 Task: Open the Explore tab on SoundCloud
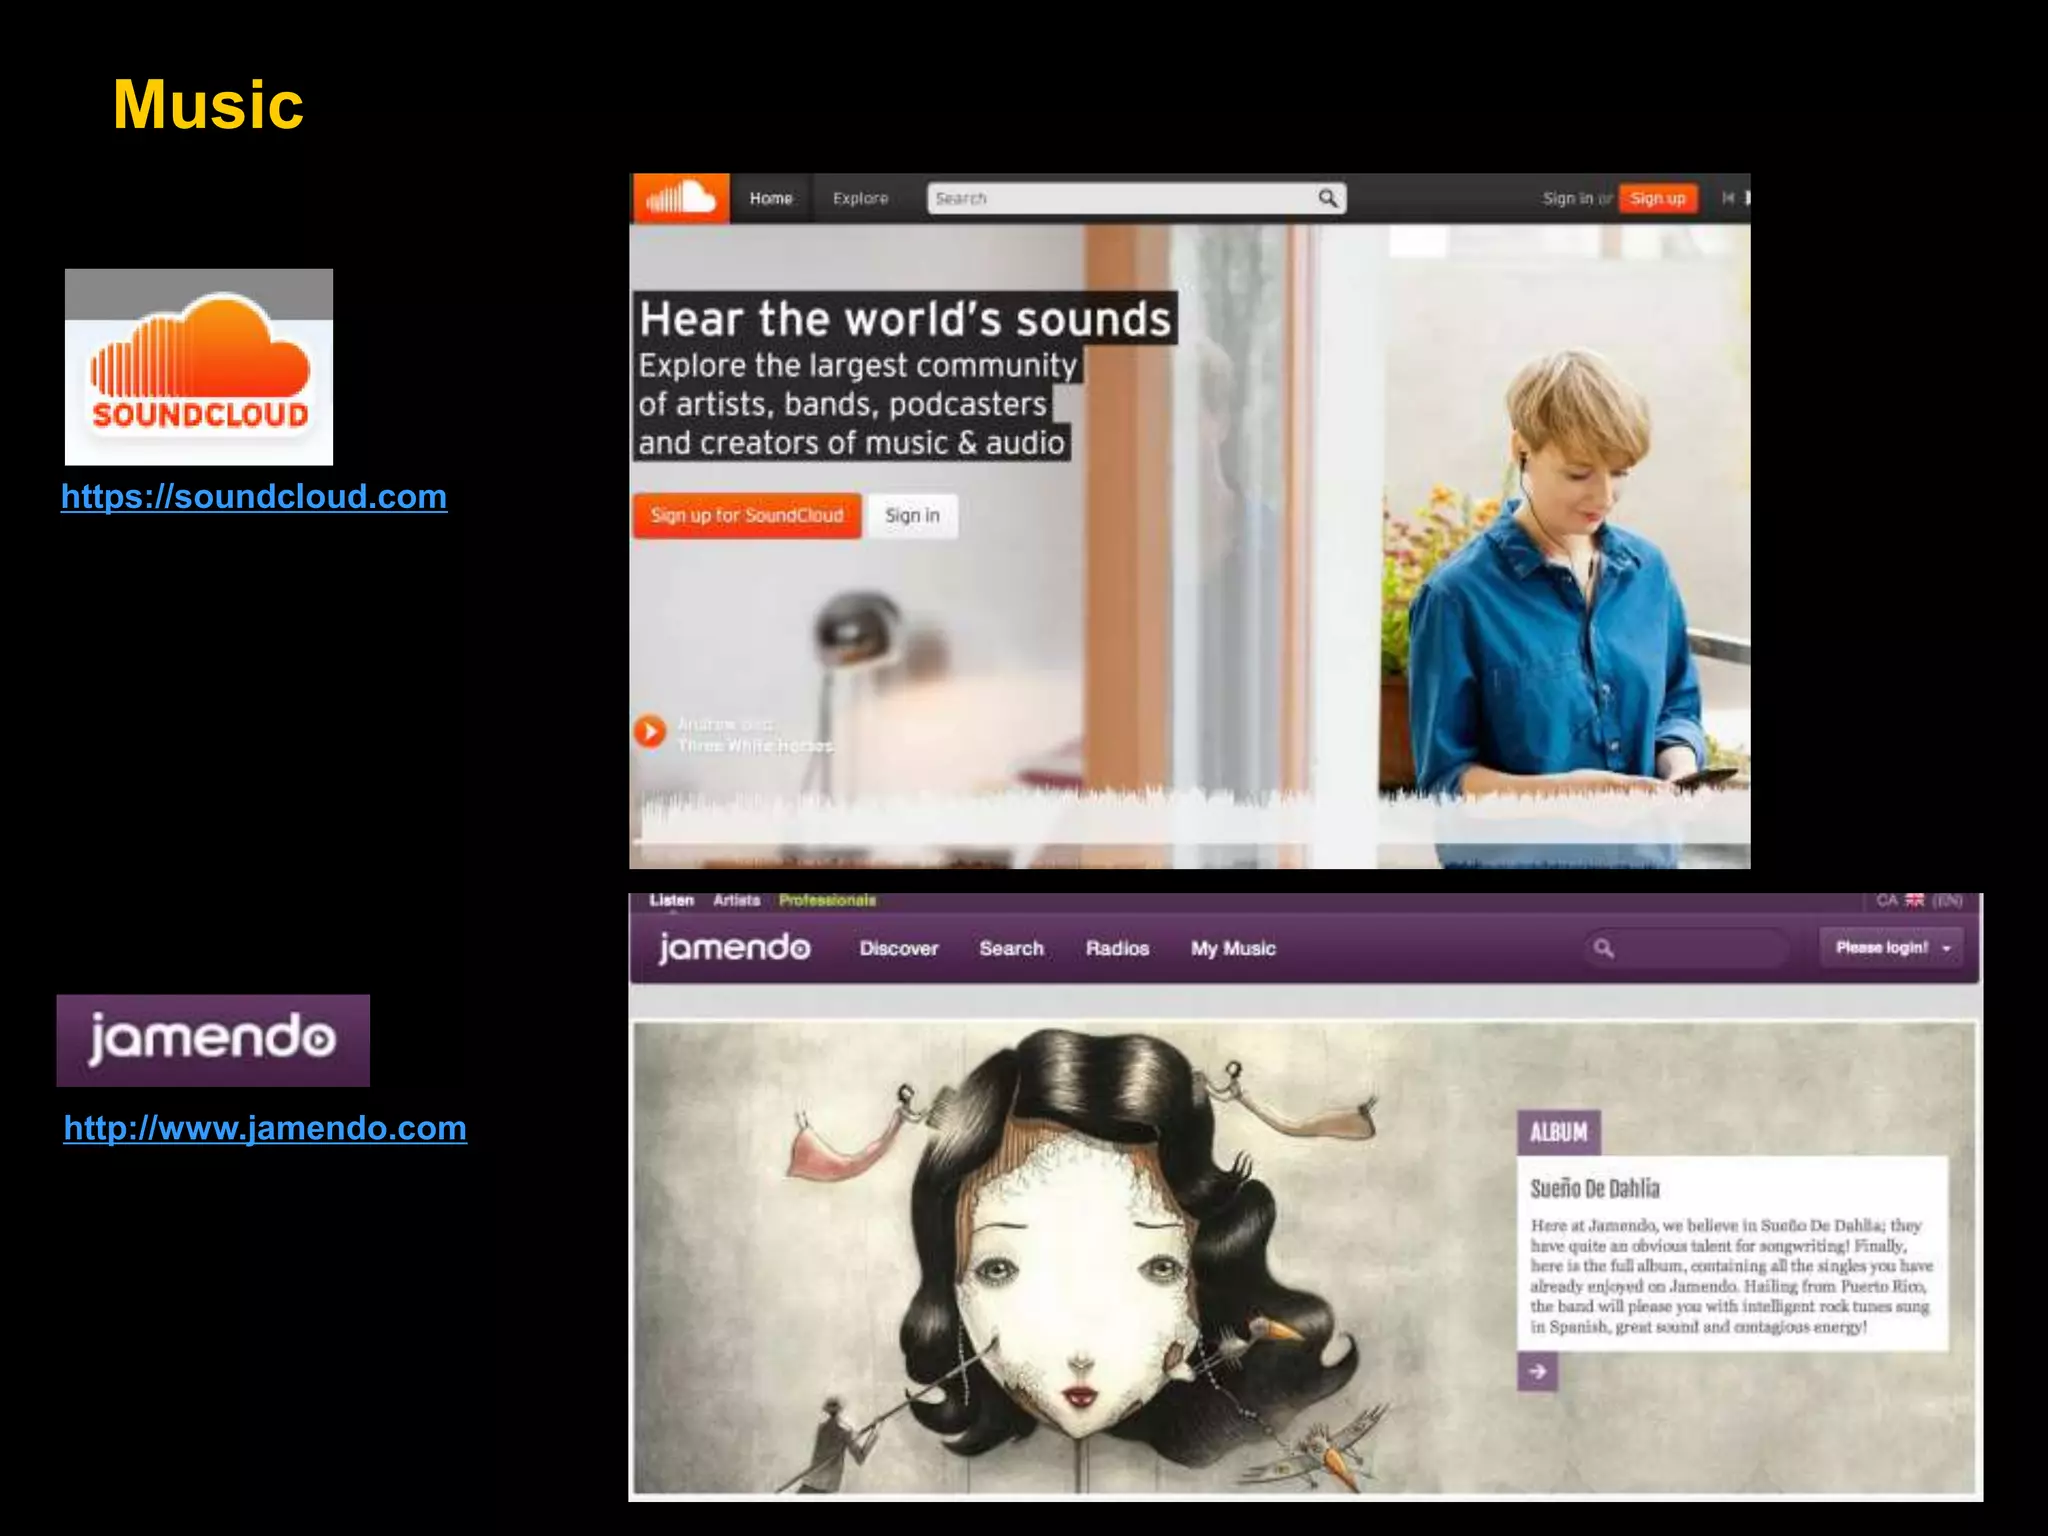[x=860, y=198]
